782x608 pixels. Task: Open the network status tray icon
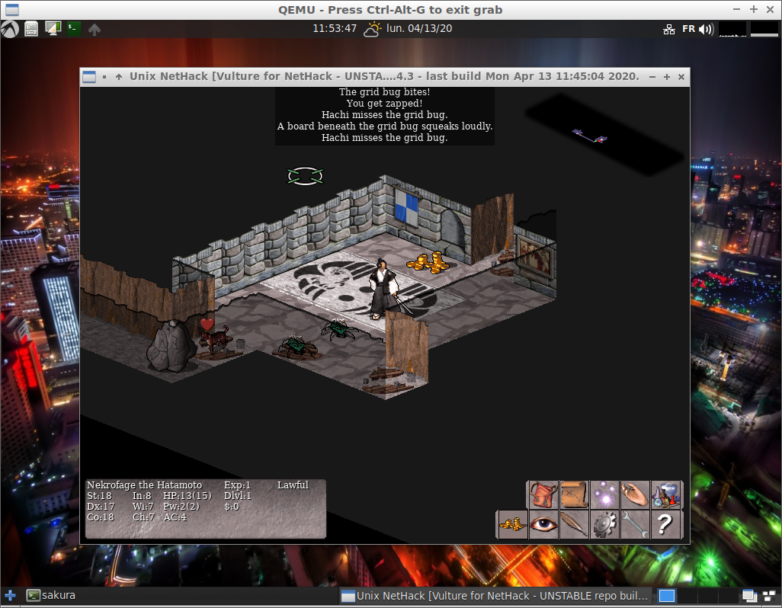(669, 29)
